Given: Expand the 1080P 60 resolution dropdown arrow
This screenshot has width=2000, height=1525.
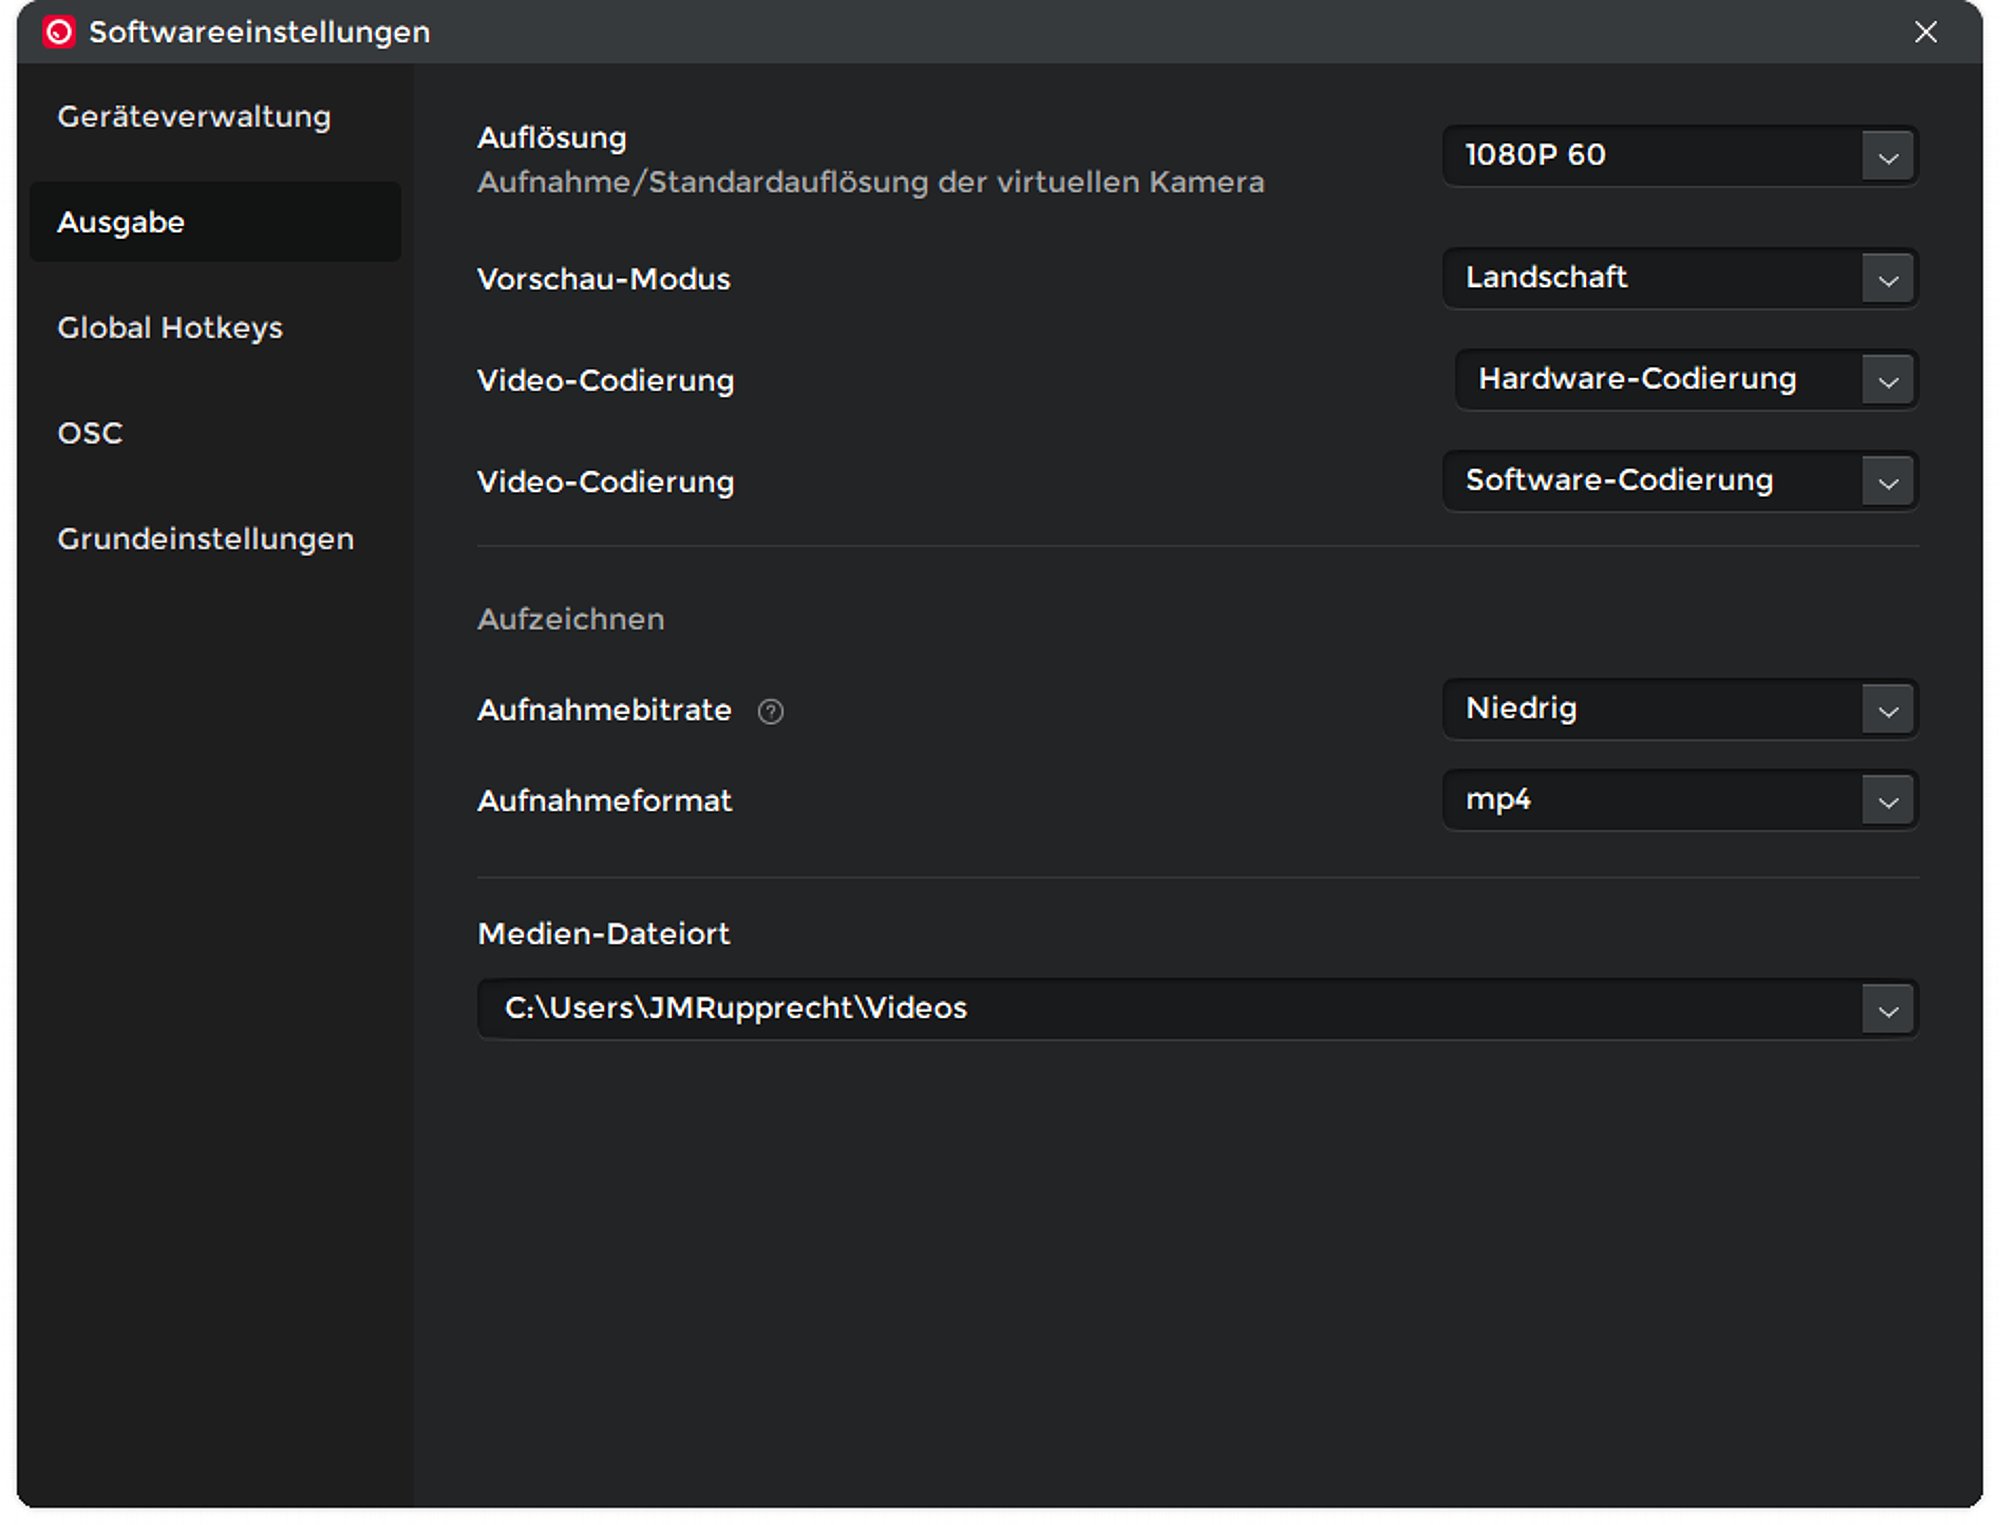Looking at the screenshot, I should [x=1887, y=157].
